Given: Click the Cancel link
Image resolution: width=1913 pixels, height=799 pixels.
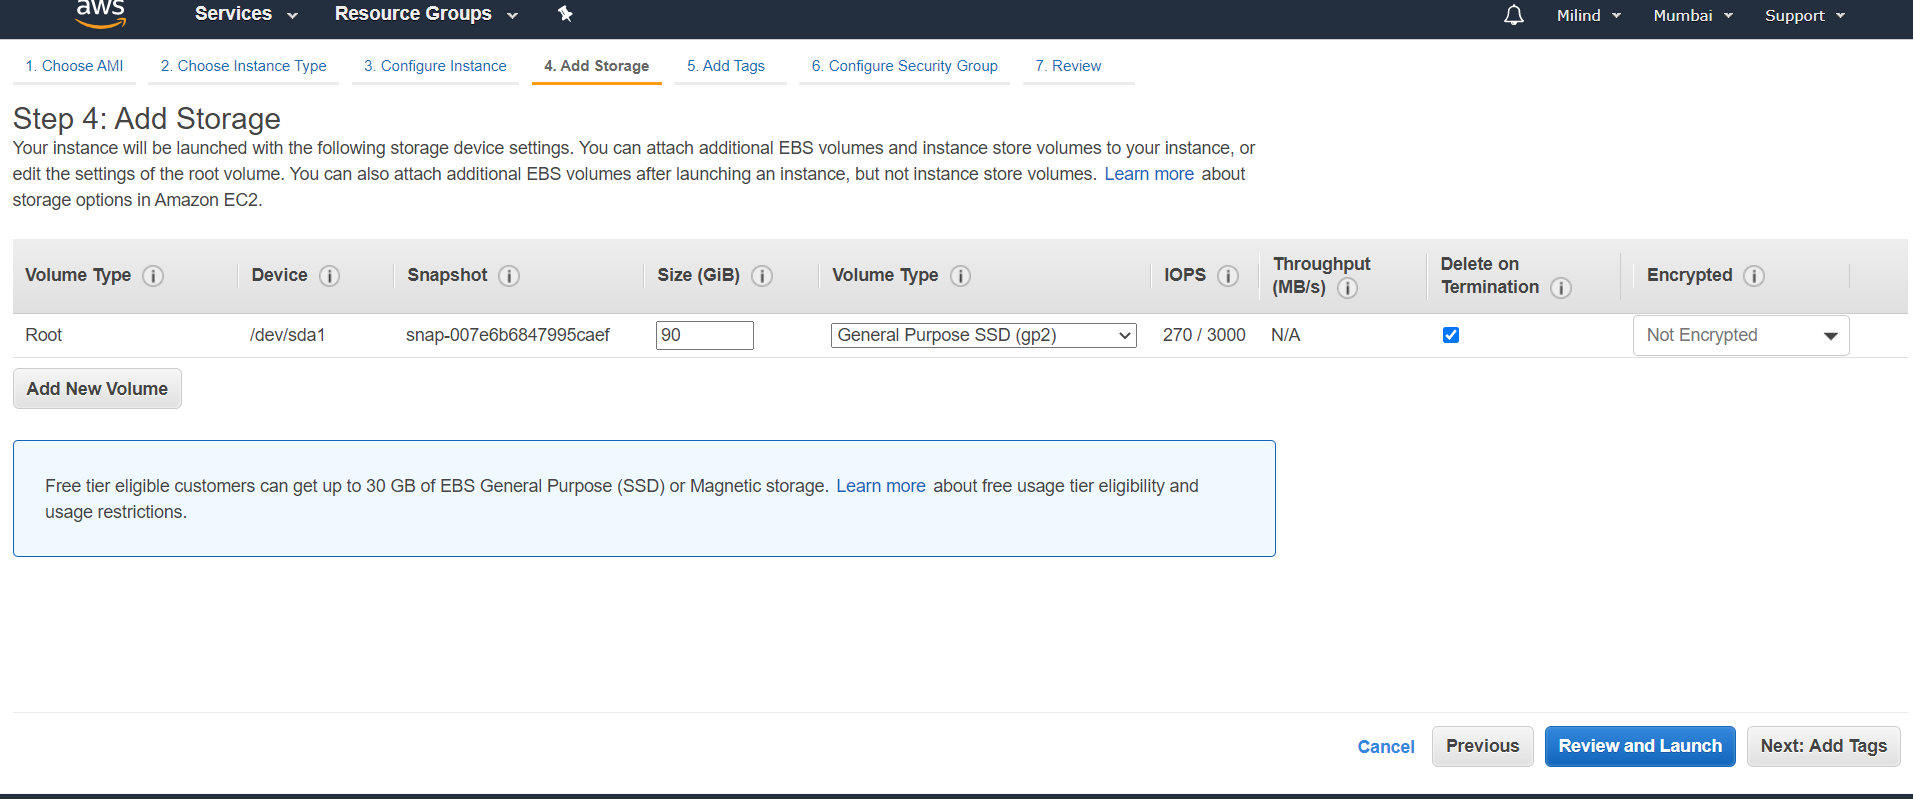Looking at the screenshot, I should (1386, 747).
